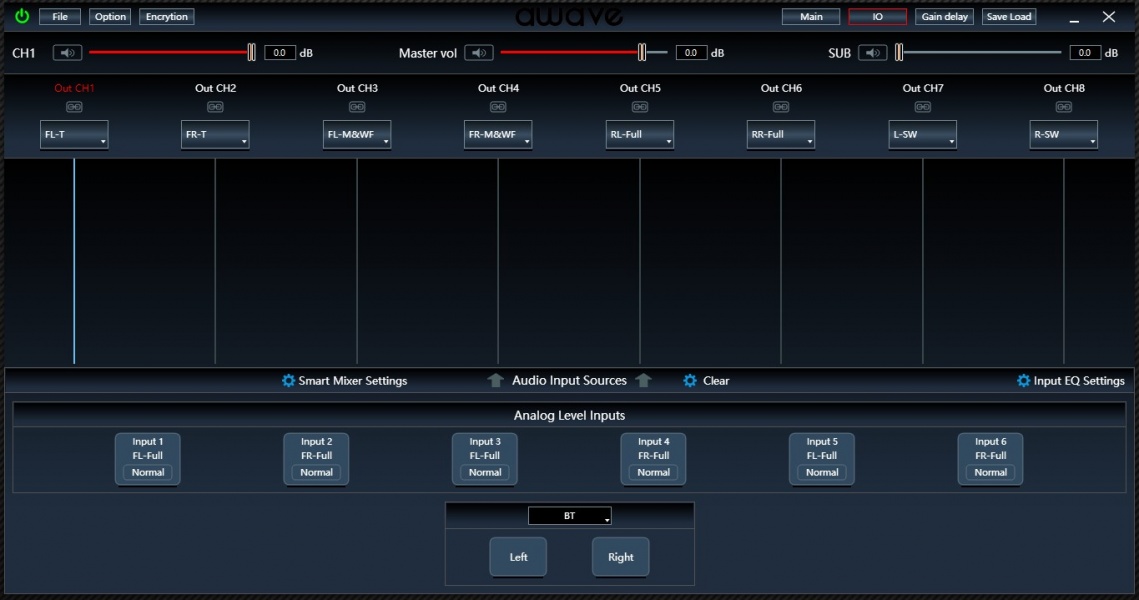
Task: Open Input EQ Settings gear
Action: point(1023,381)
